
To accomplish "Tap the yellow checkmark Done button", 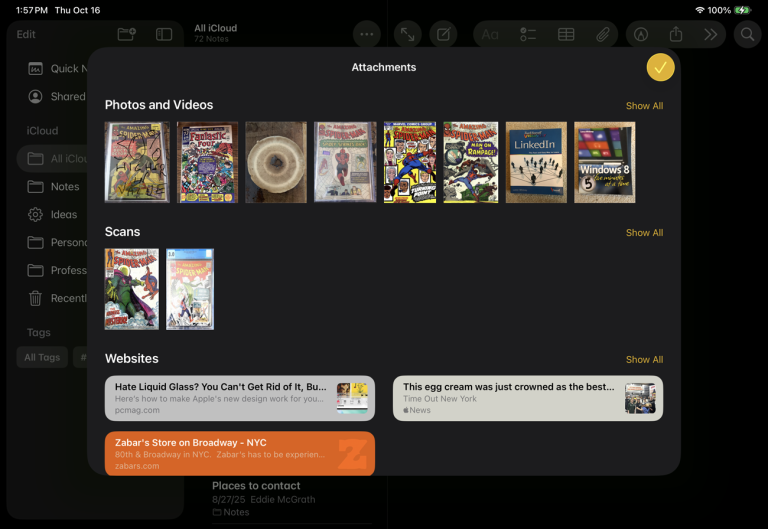I will pos(660,67).
